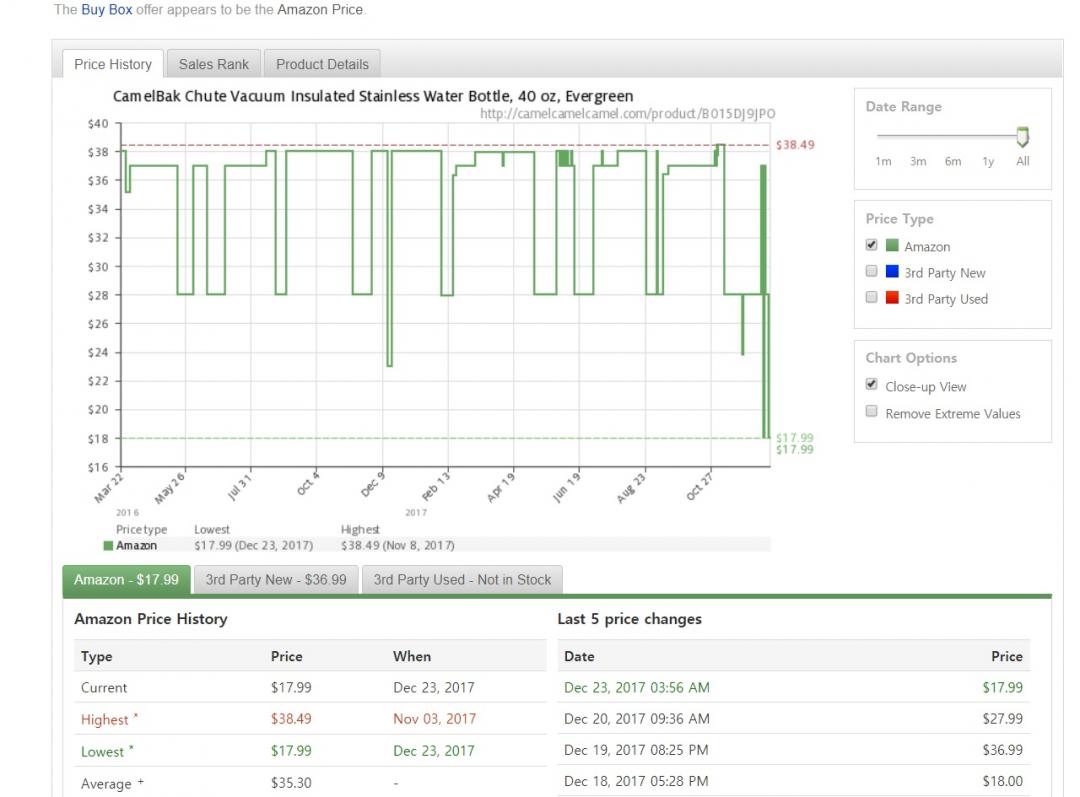Viewport: 1080px width, 797px height.
Task: Select the Price History tab
Action: [x=113, y=64]
